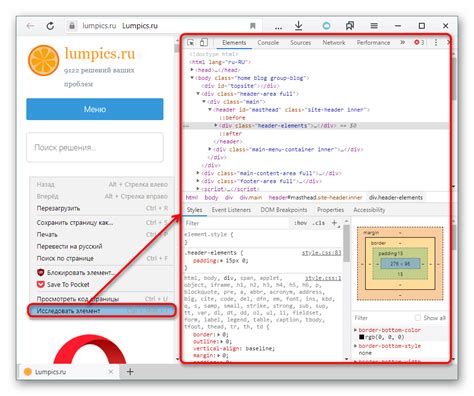
Task: Click the Styles pane Filter field
Action: point(236,223)
